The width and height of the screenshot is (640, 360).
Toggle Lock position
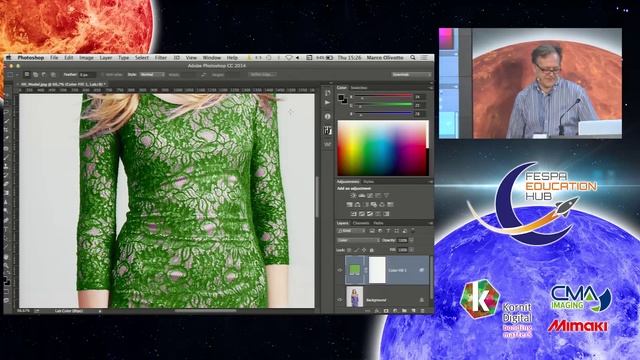coord(364,250)
